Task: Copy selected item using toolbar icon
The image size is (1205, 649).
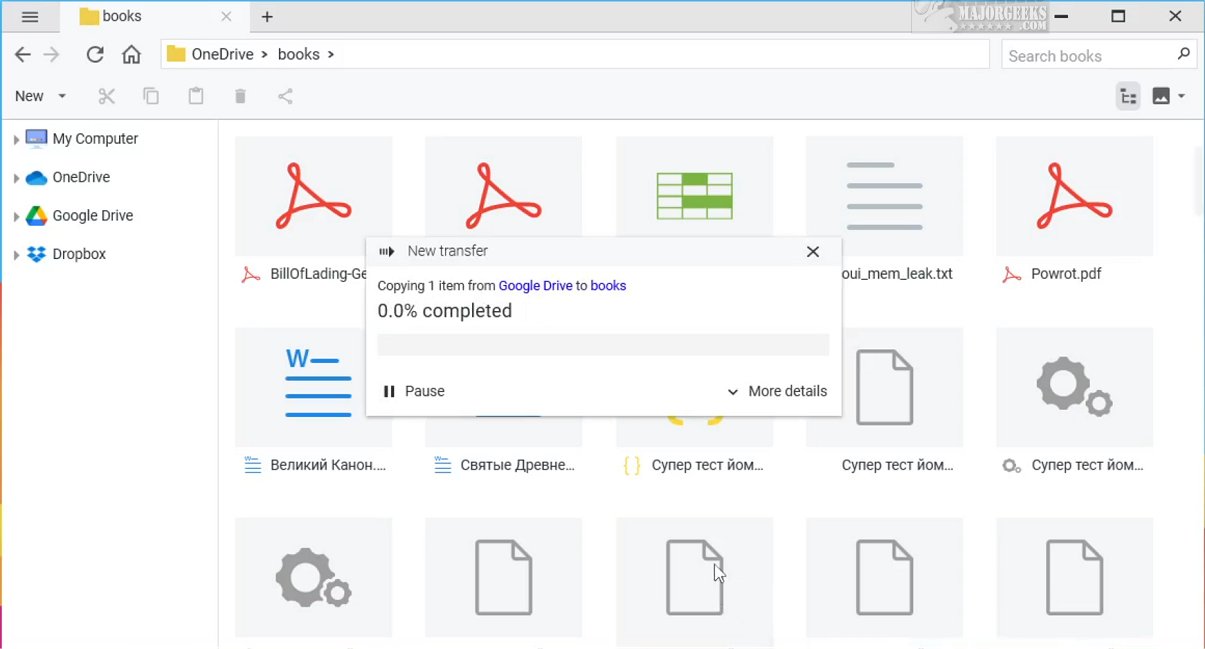Action: click(x=151, y=96)
